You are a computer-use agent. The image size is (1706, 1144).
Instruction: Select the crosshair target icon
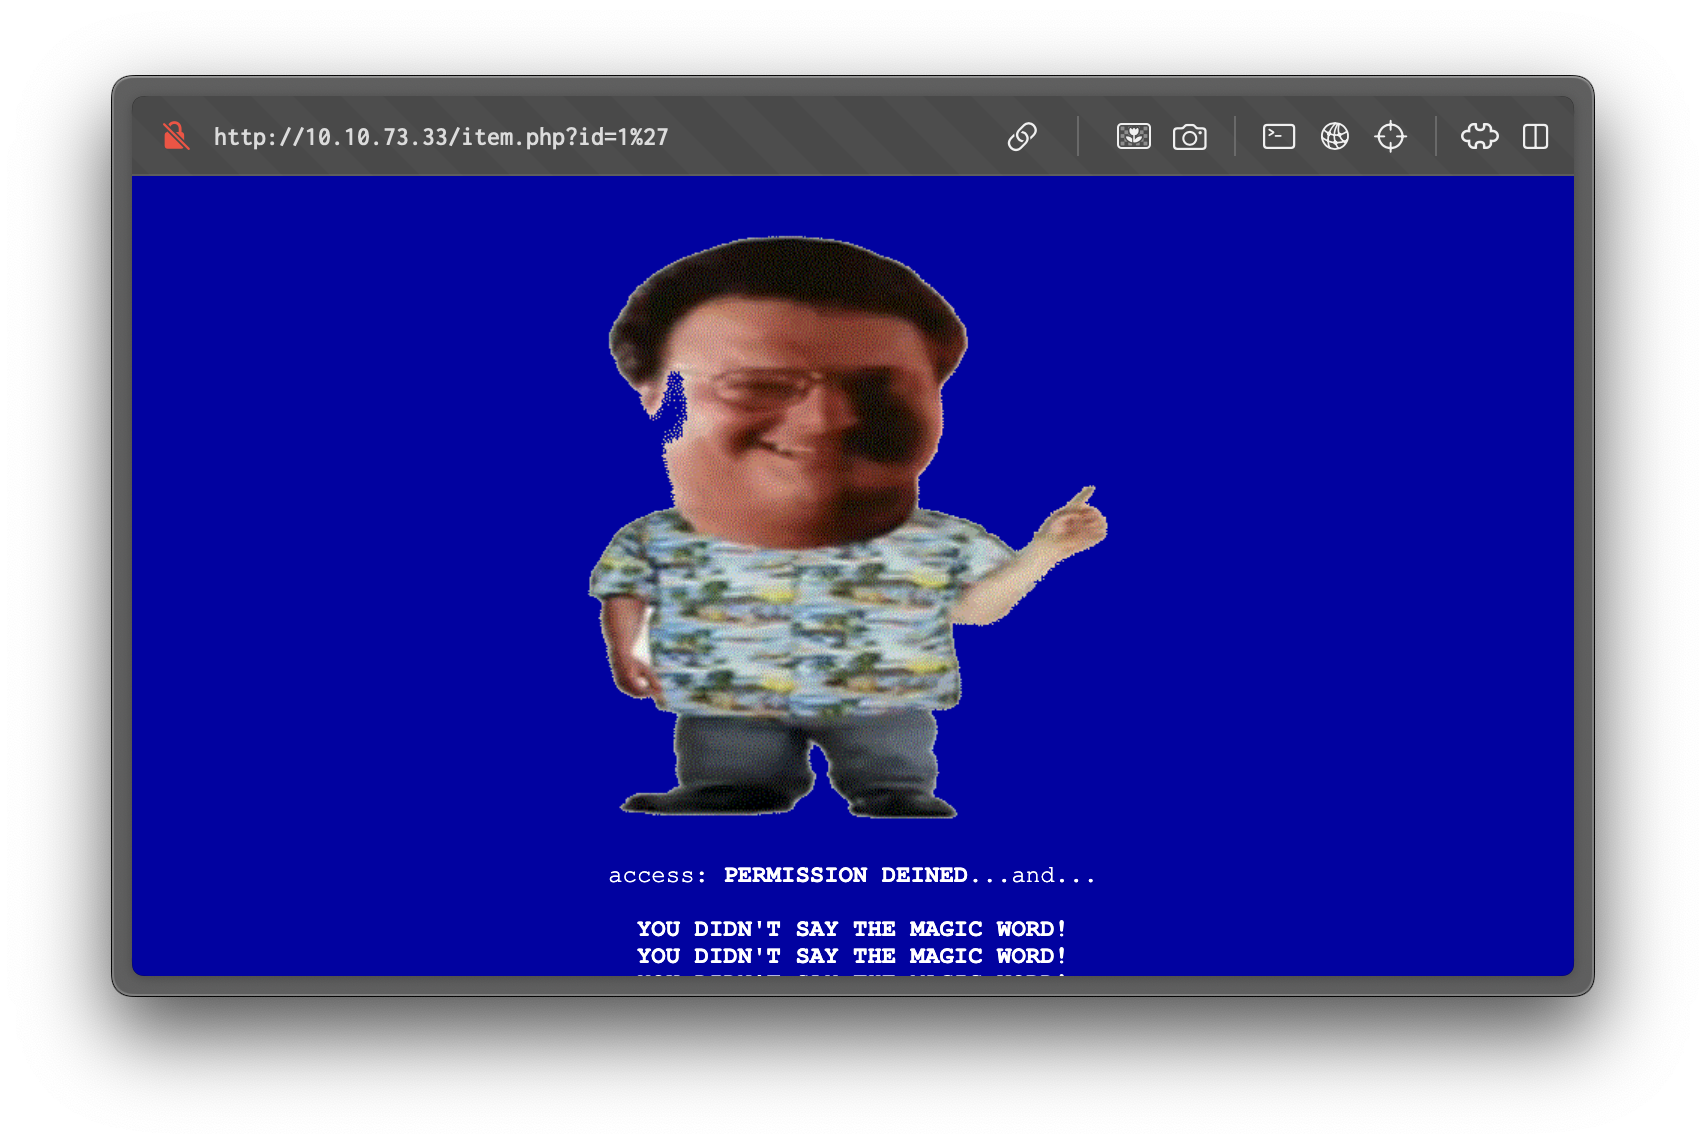1391,136
